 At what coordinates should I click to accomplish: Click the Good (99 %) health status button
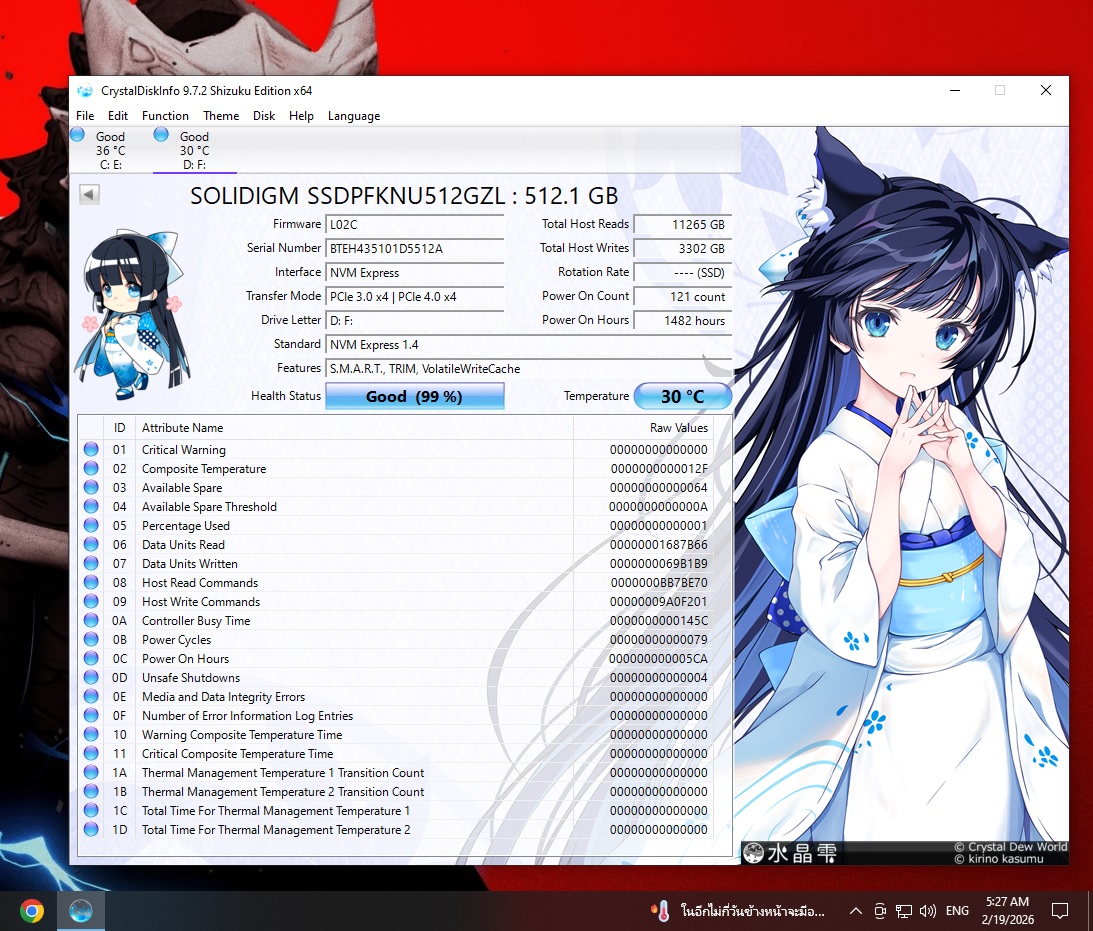pos(414,397)
